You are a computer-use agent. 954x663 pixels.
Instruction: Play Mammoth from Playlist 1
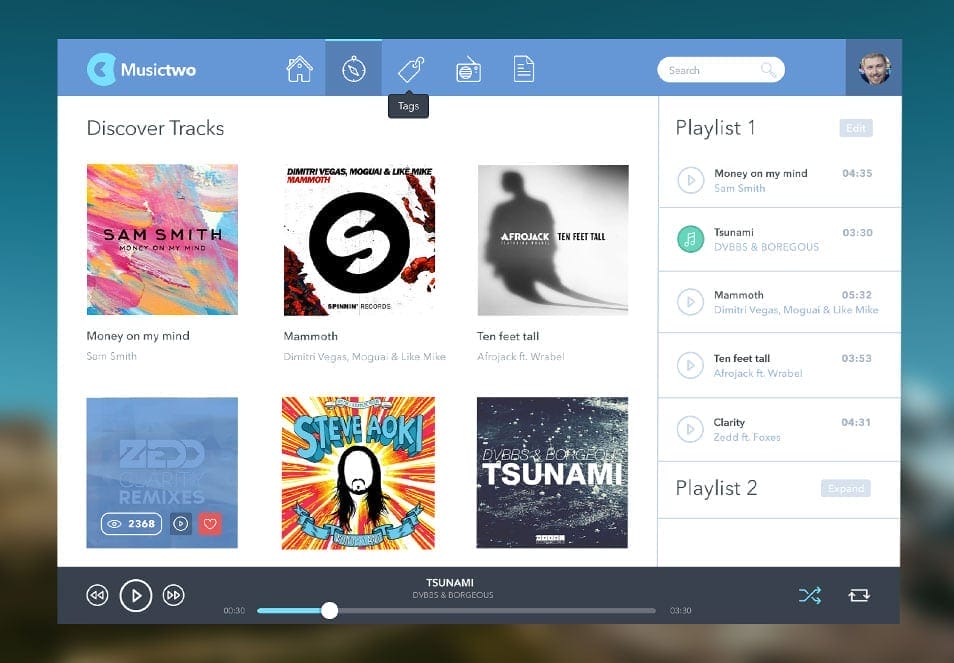pyautogui.click(x=690, y=301)
